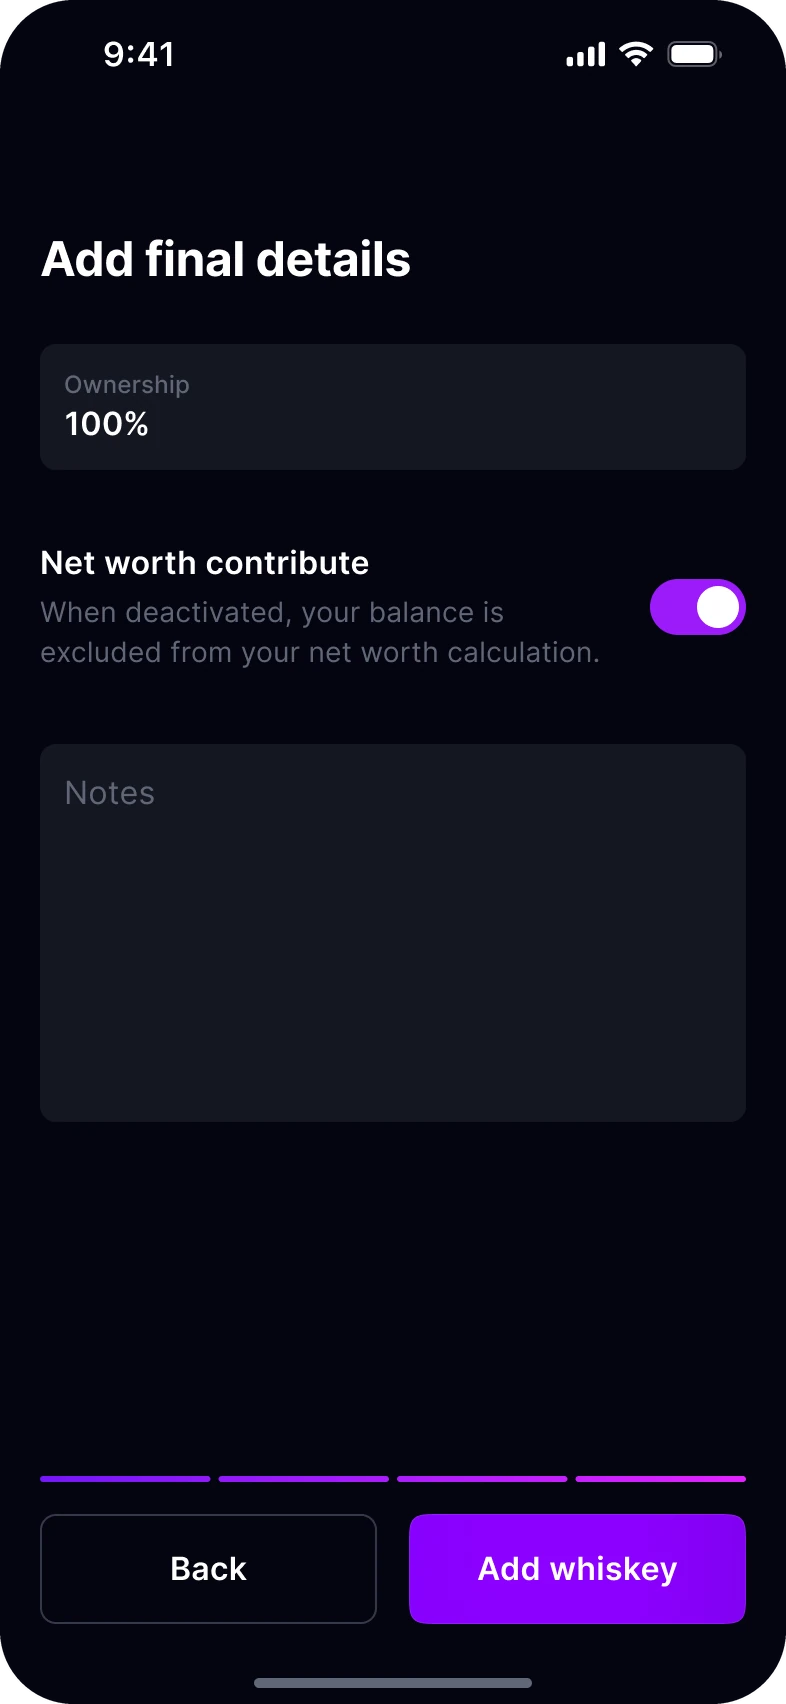
Task: Tap the Notes placeholder text
Action: pos(110,793)
